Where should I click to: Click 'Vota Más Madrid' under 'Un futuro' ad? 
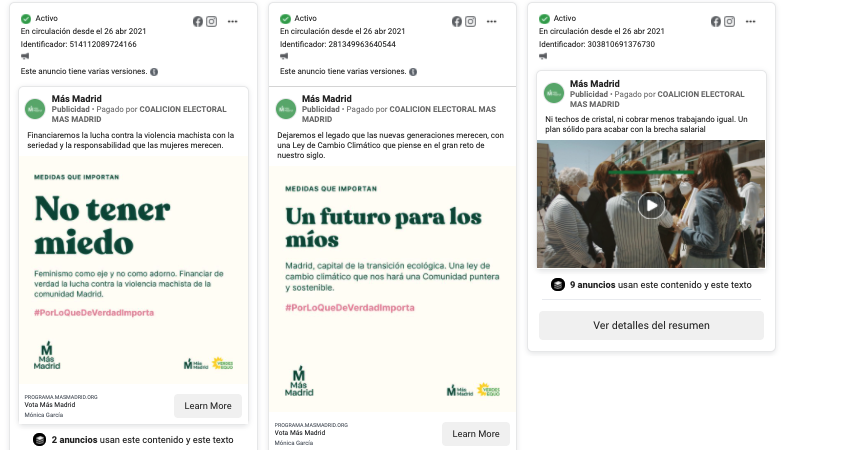300,432
